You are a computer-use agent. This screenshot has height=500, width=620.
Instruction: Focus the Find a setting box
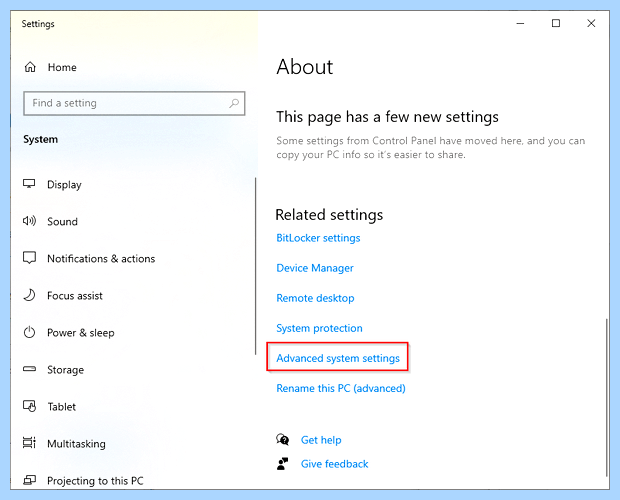point(134,104)
